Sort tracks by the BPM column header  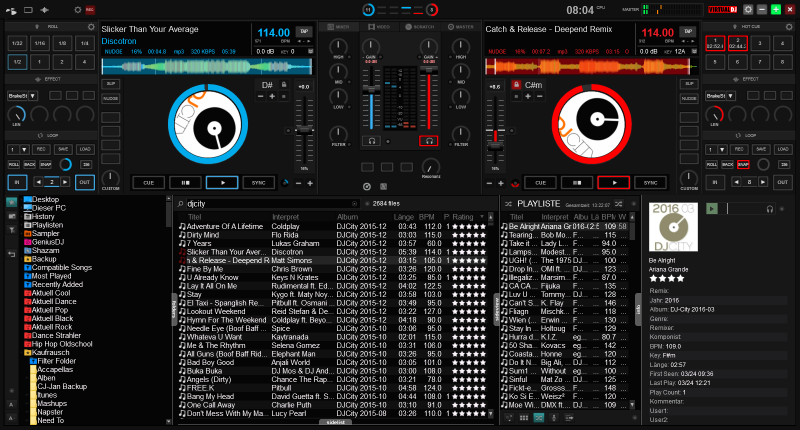click(x=427, y=217)
